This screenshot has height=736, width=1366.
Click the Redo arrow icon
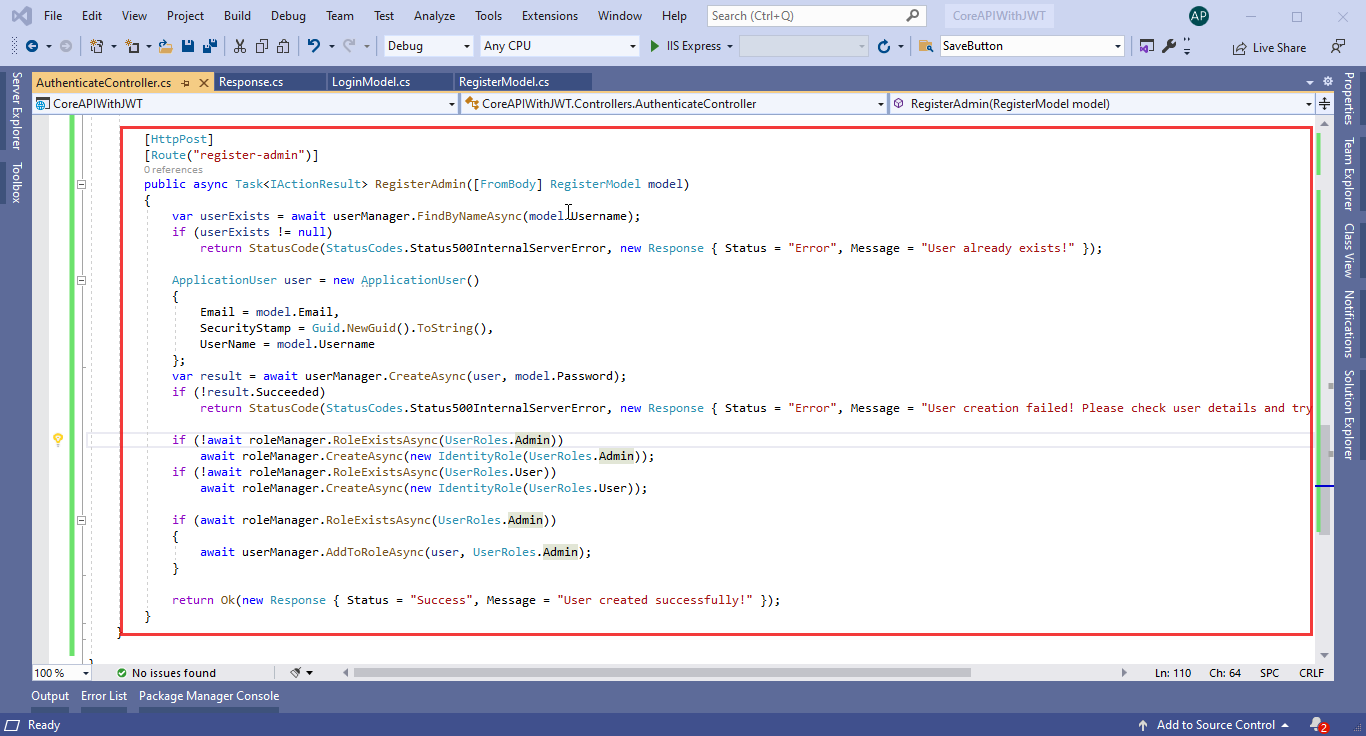pyautogui.click(x=348, y=46)
